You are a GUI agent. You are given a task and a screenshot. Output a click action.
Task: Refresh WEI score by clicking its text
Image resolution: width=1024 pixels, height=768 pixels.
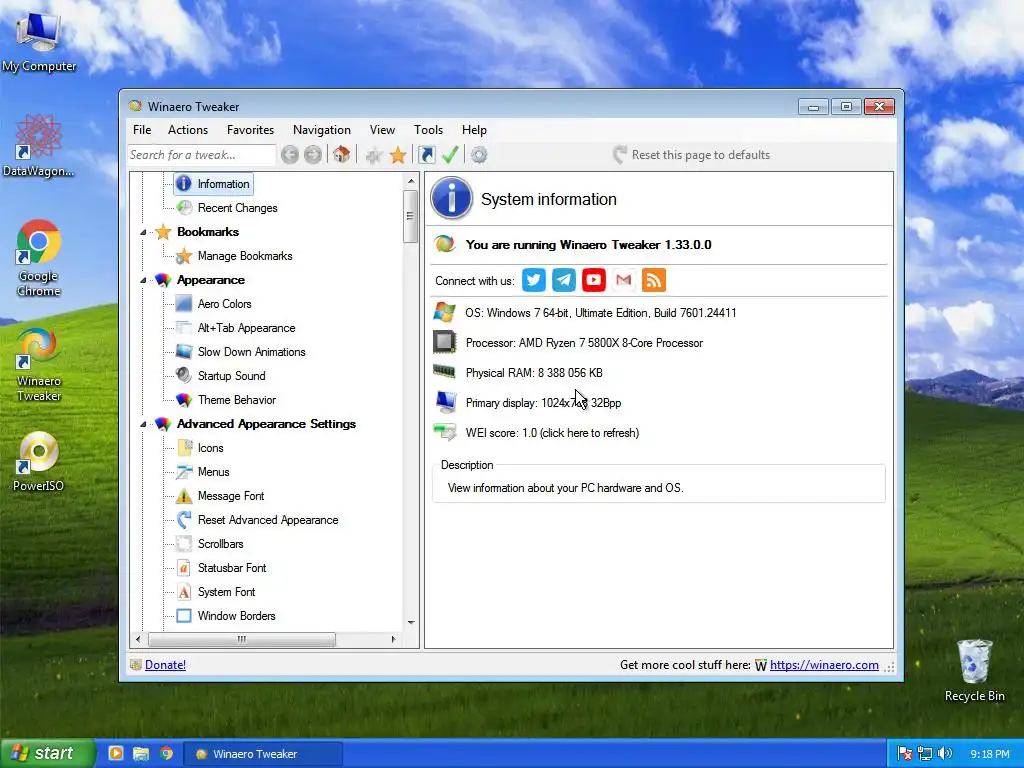[552, 433]
